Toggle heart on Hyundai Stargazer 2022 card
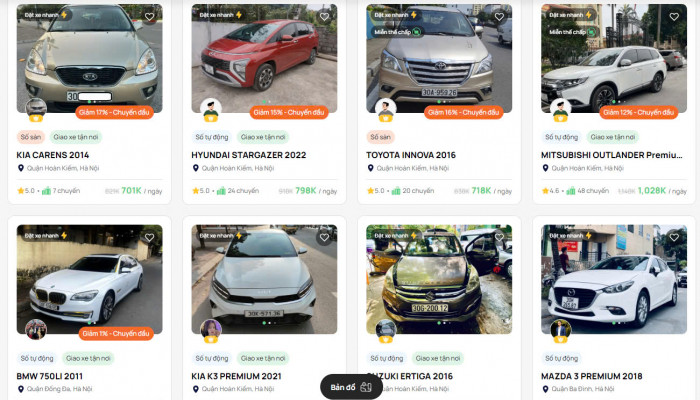This screenshot has width=700, height=400. pyautogui.click(x=325, y=17)
